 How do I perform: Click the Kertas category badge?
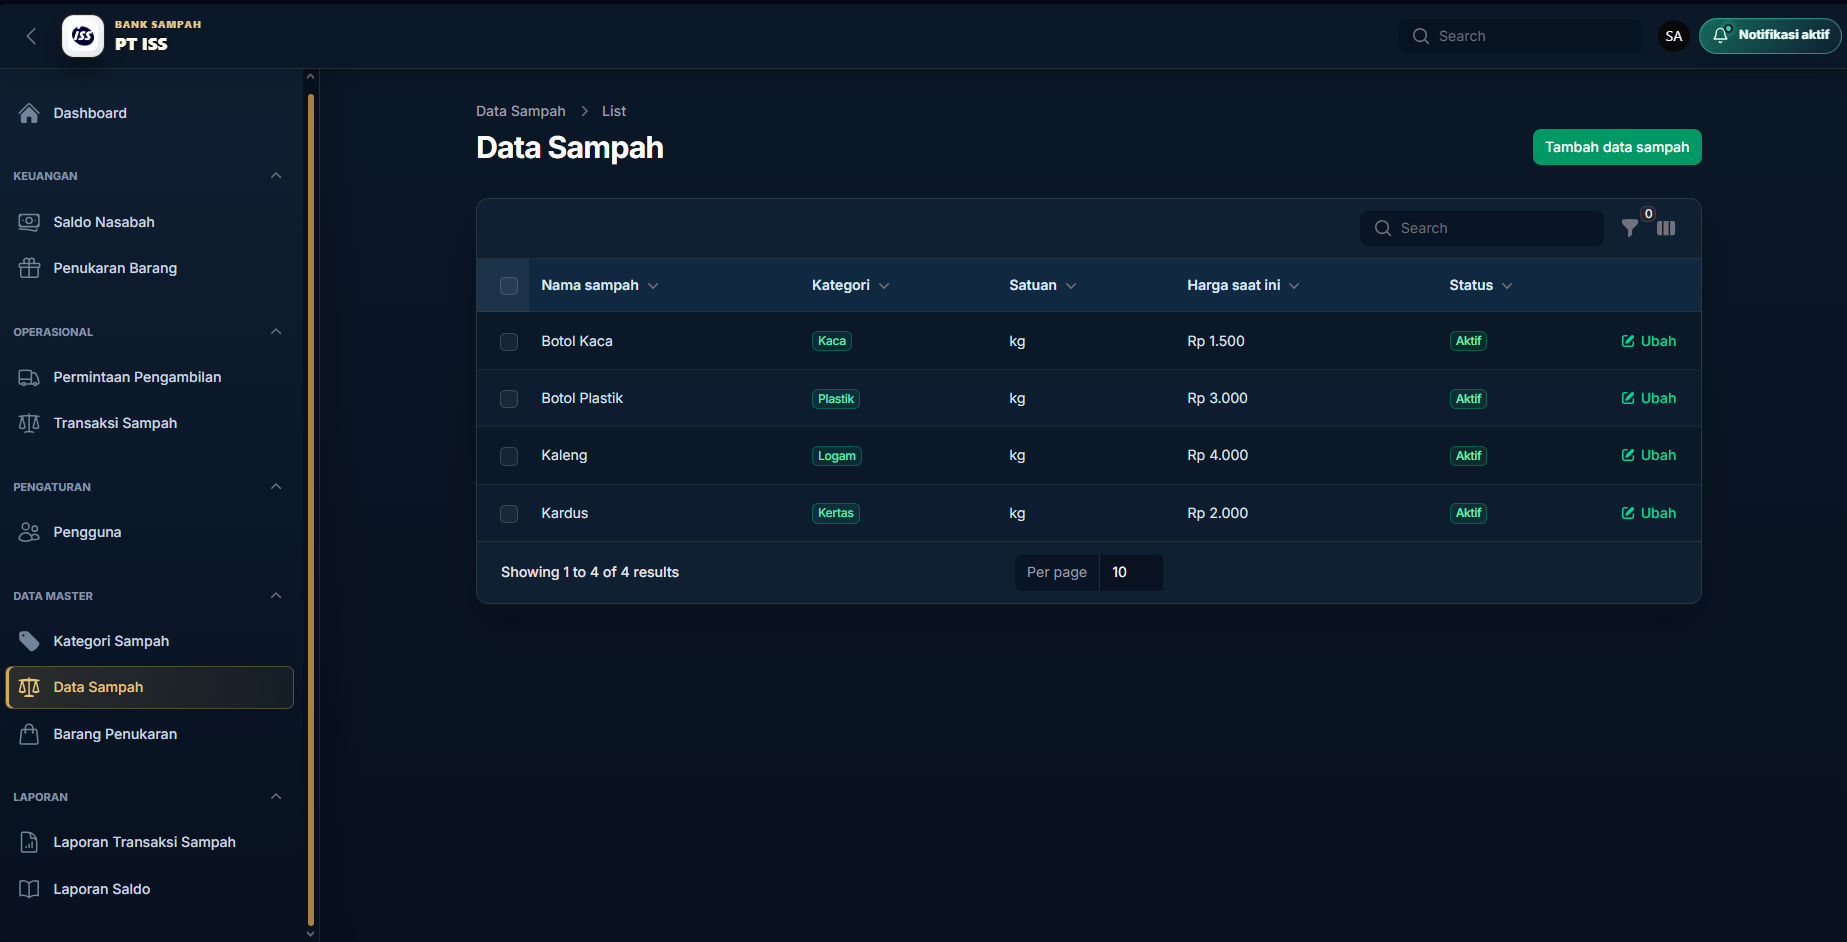tap(836, 513)
